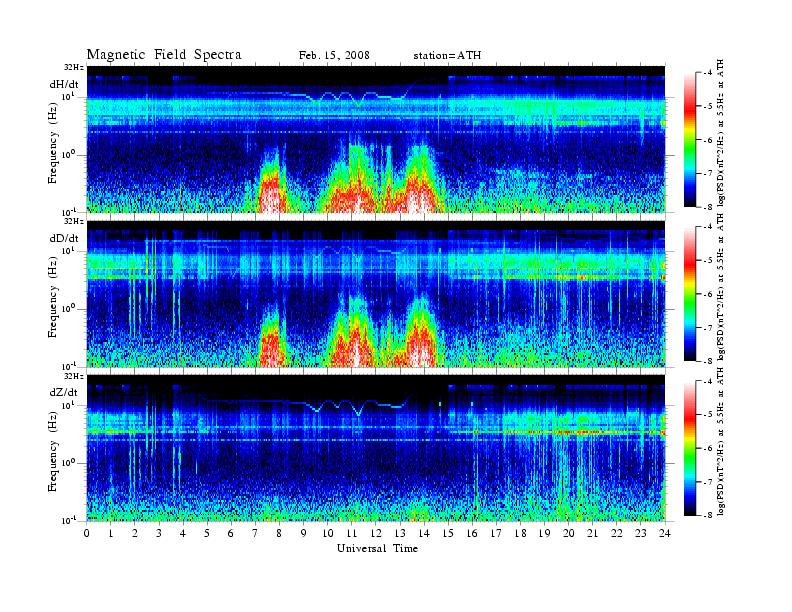Click the hour 19 tick label
The image size is (792, 612).
point(544,534)
